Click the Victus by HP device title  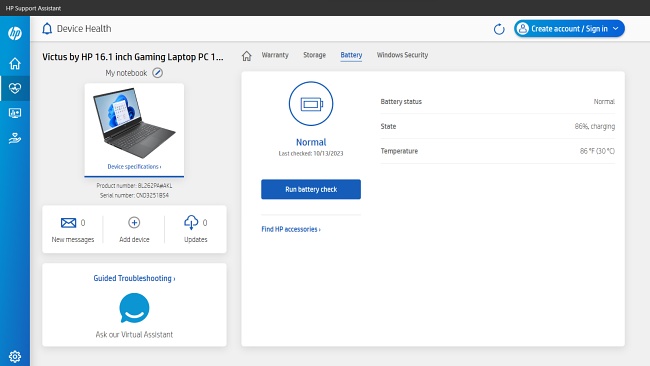133,57
